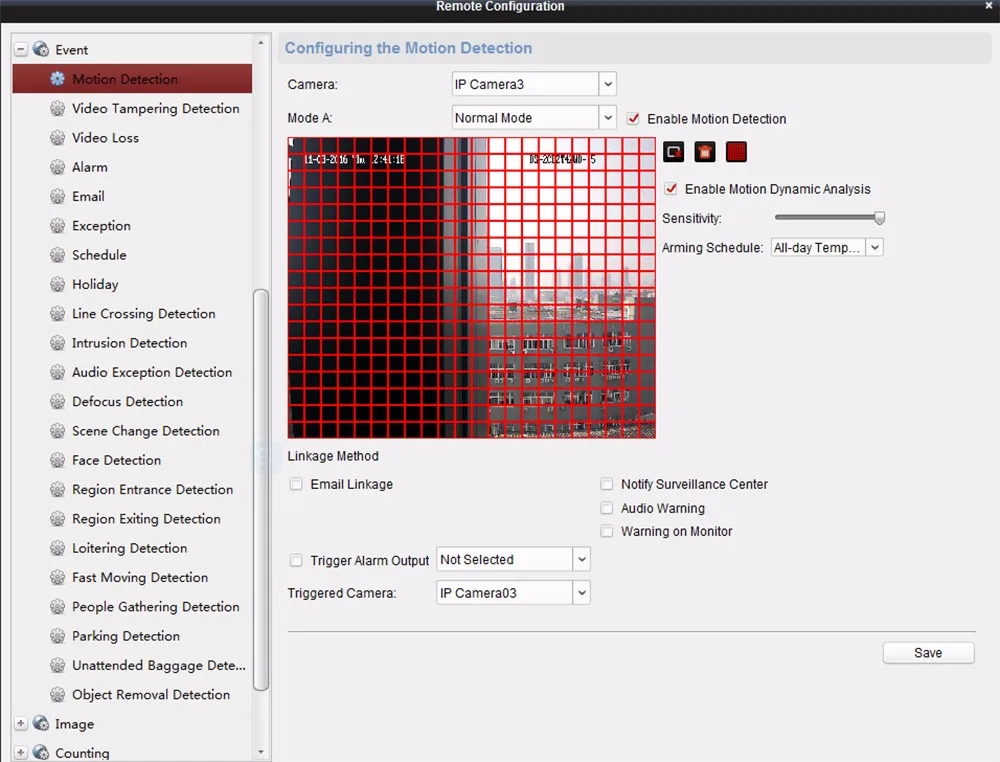Click the sidebar vertical scrollbar thumb

click(260, 490)
